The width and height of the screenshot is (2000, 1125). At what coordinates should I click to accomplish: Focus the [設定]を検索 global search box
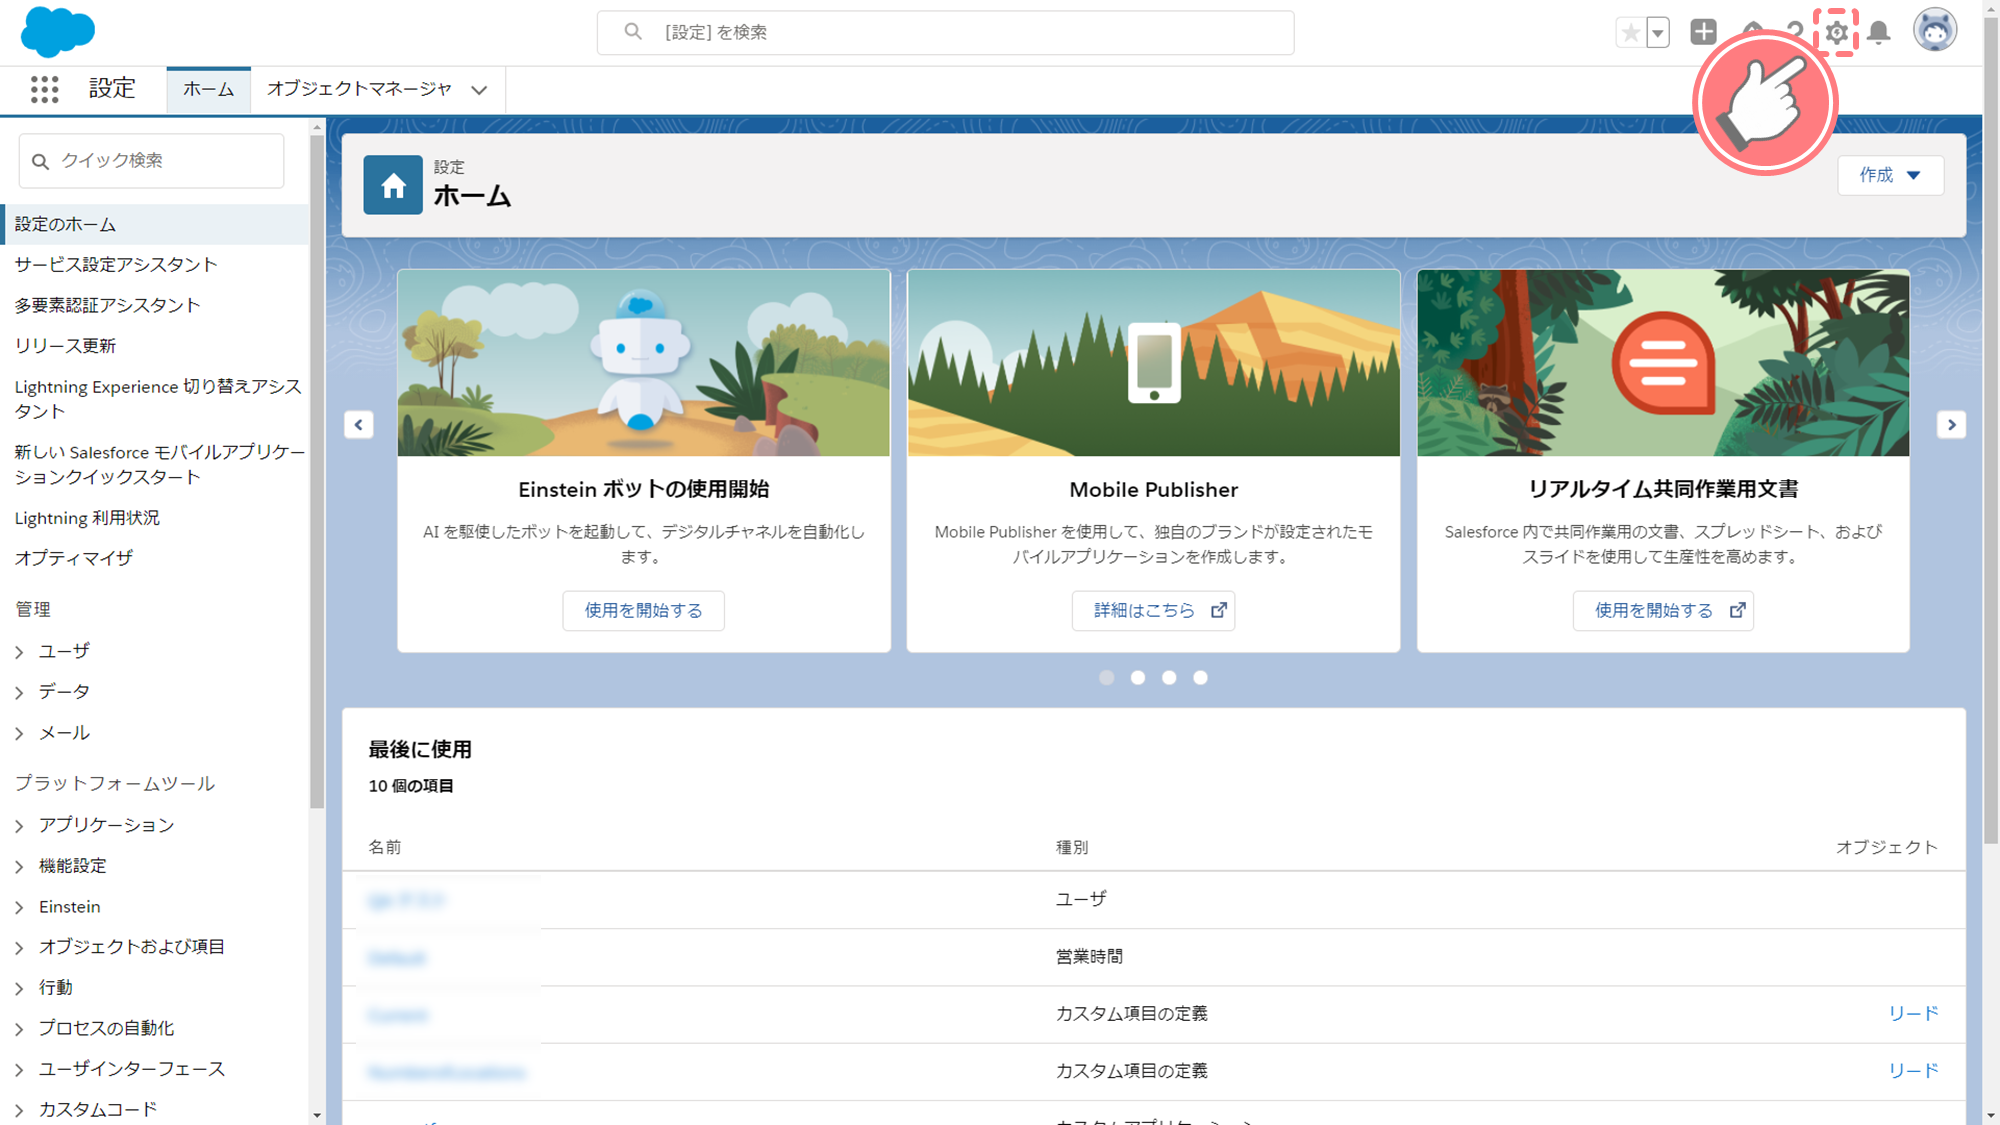945,32
